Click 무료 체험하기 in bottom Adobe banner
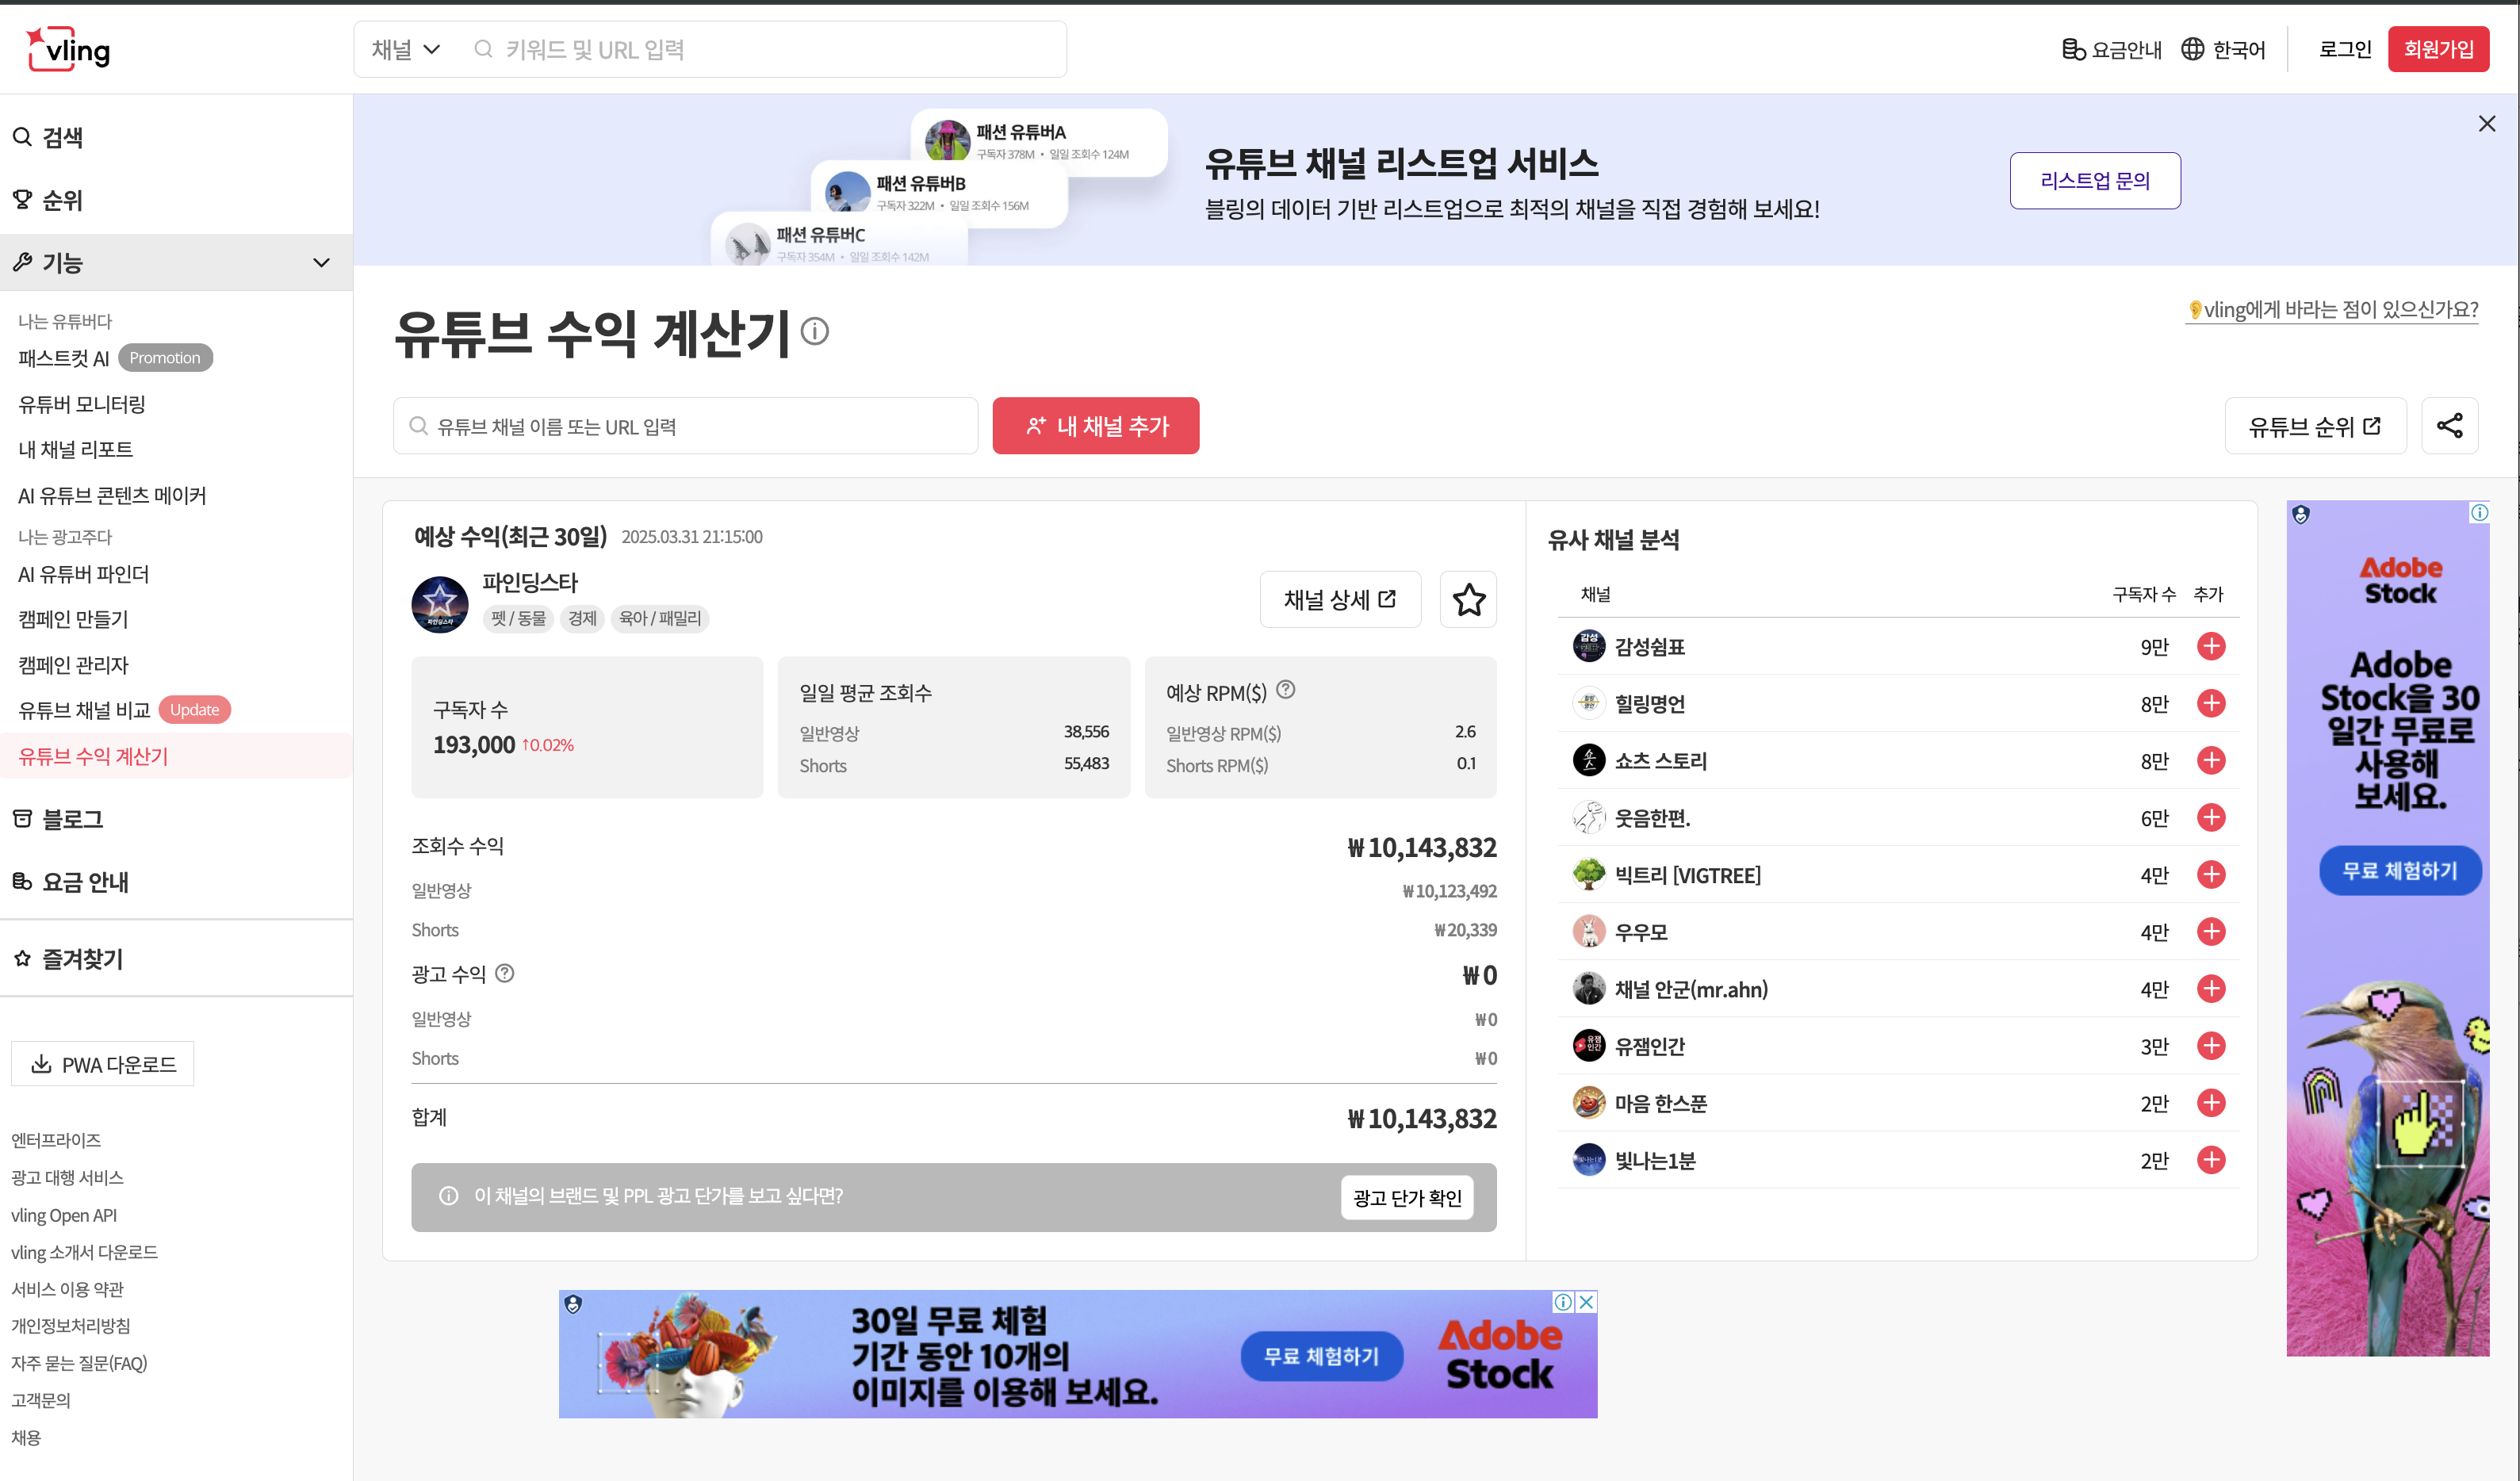The image size is (2520, 1481). click(x=1321, y=1356)
